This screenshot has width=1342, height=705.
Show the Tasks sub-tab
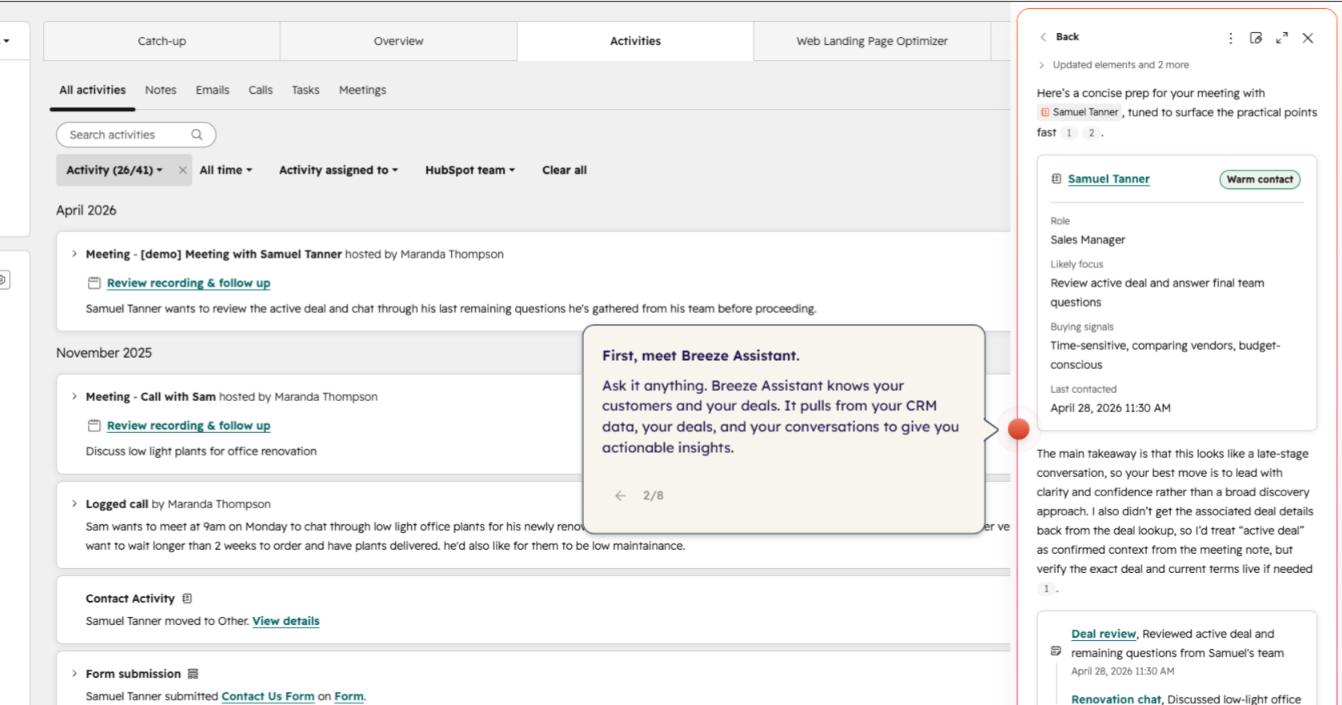tap(306, 90)
